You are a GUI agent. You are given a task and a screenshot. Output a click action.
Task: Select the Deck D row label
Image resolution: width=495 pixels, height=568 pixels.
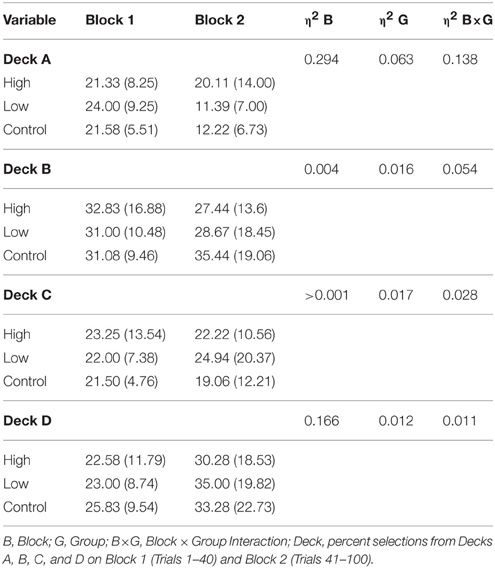click(27, 421)
